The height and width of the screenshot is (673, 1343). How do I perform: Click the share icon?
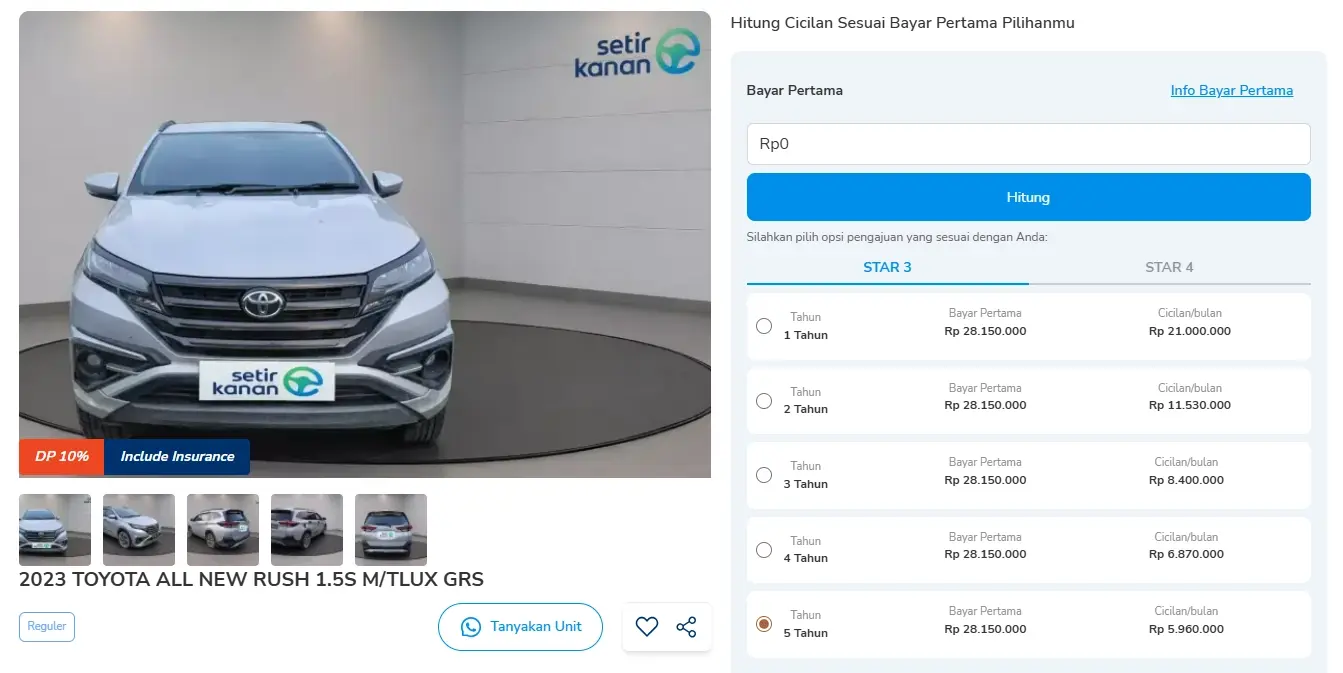click(x=686, y=627)
